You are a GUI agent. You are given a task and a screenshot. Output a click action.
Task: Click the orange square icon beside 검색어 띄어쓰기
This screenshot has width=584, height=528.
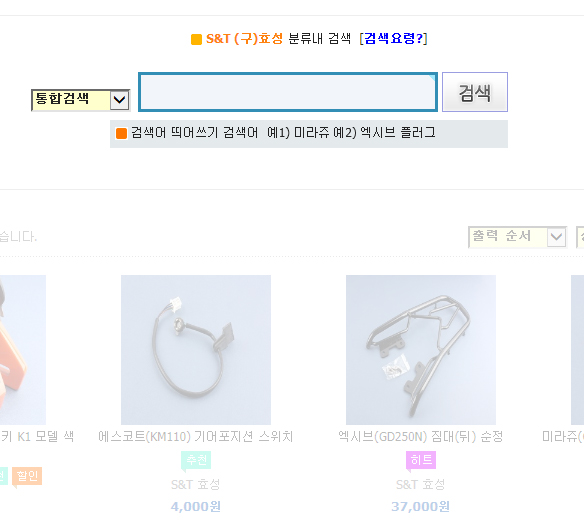point(121,133)
